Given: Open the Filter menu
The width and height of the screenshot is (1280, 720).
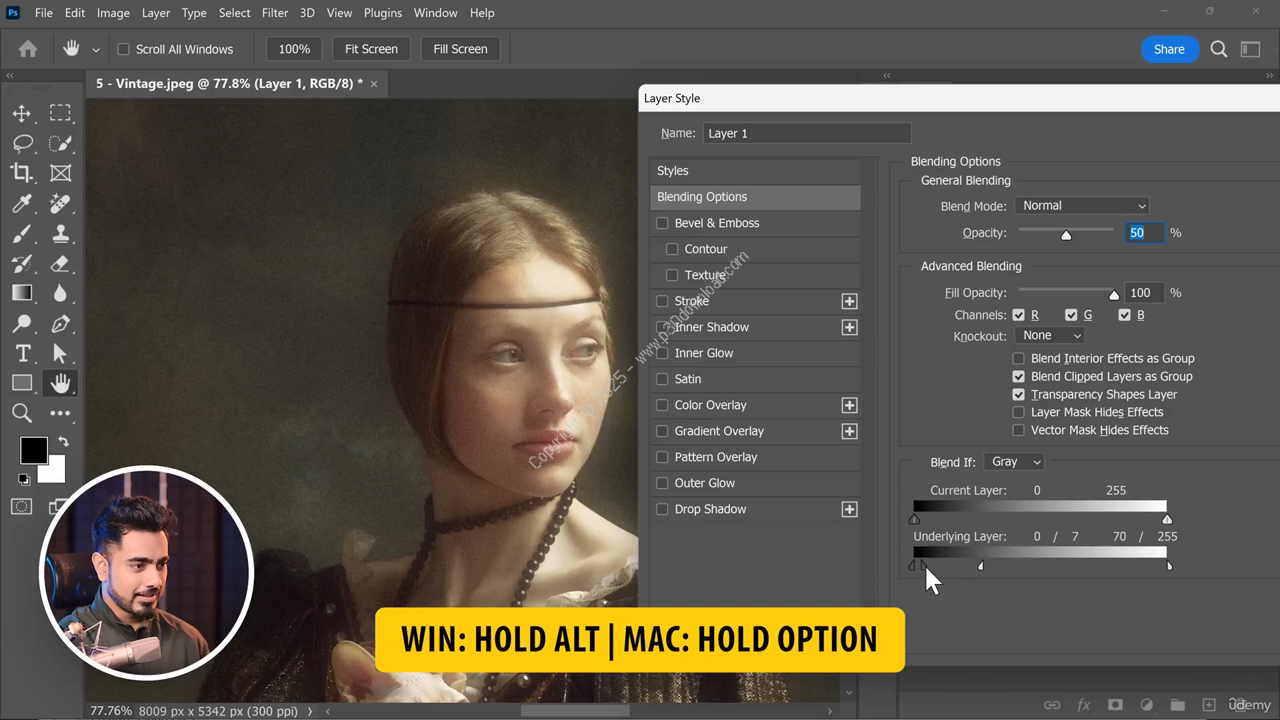Looking at the screenshot, I should click(275, 13).
